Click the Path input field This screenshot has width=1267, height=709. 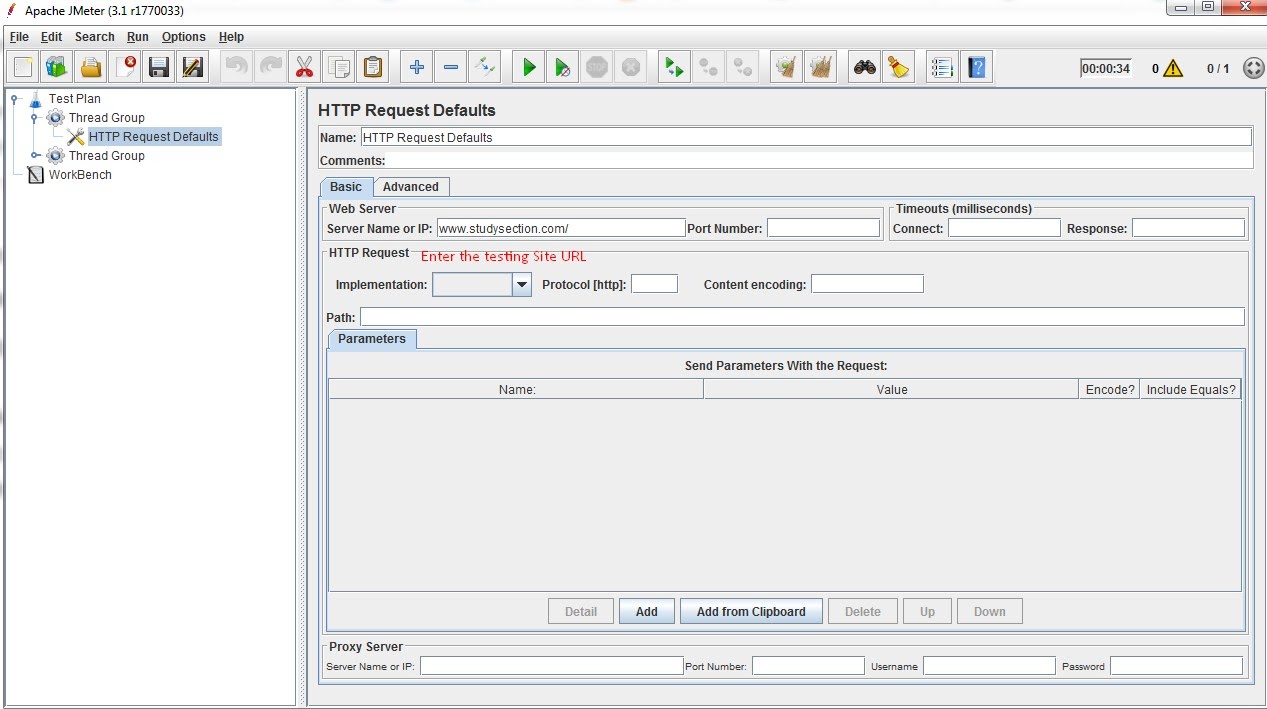pos(802,317)
